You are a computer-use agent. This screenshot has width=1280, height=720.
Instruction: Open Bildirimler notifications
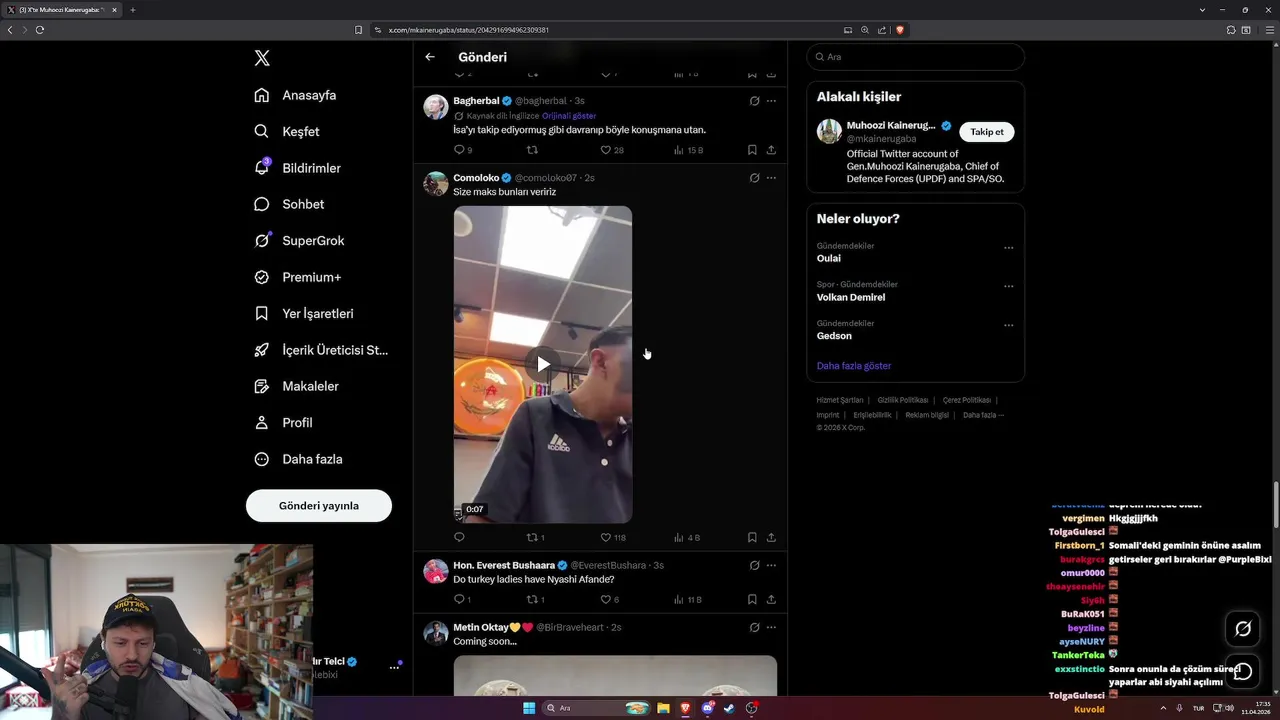[x=297, y=168]
